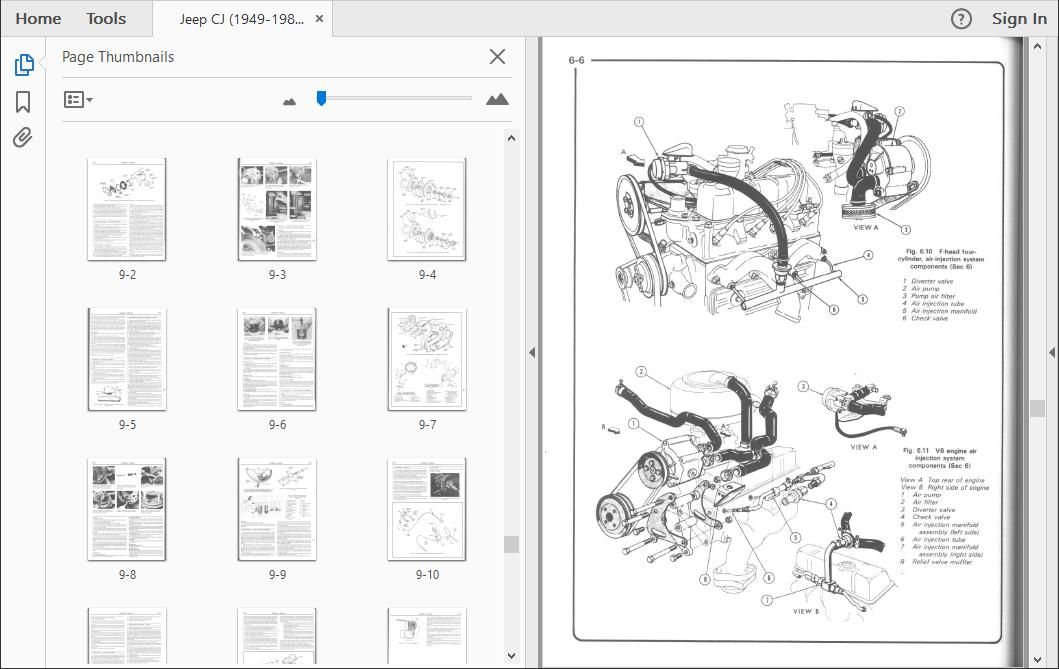Select page thumbnail 9-2
This screenshot has height=669, width=1059.
coord(127,209)
